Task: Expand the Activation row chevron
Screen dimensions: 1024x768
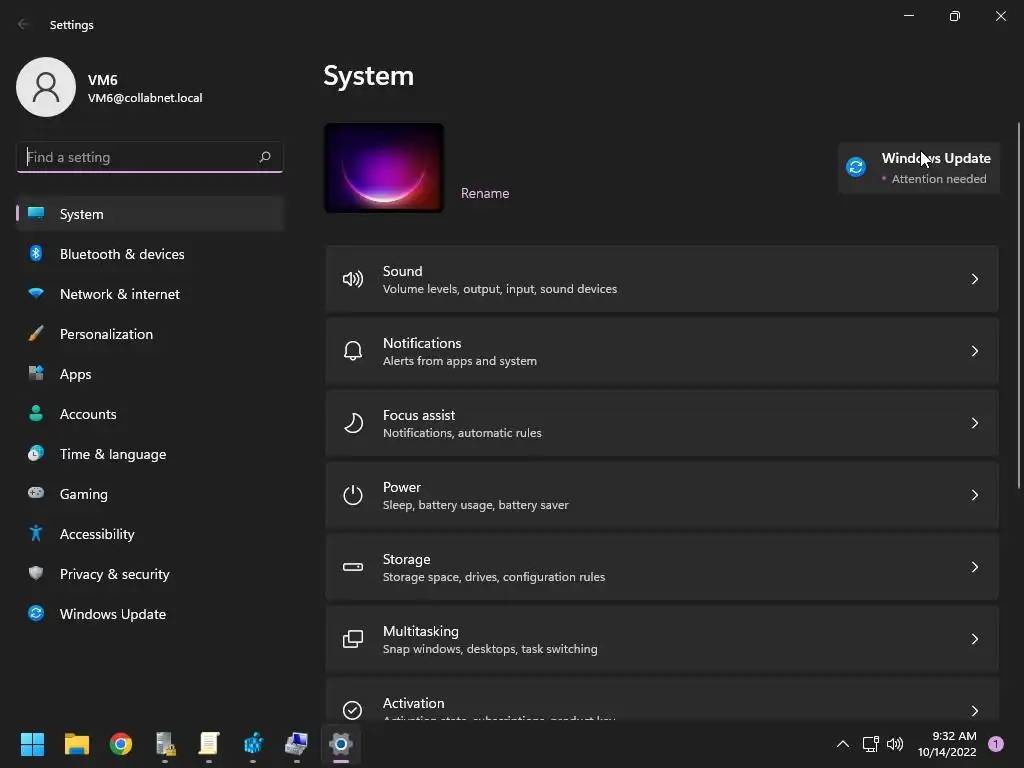Action: coord(974,711)
